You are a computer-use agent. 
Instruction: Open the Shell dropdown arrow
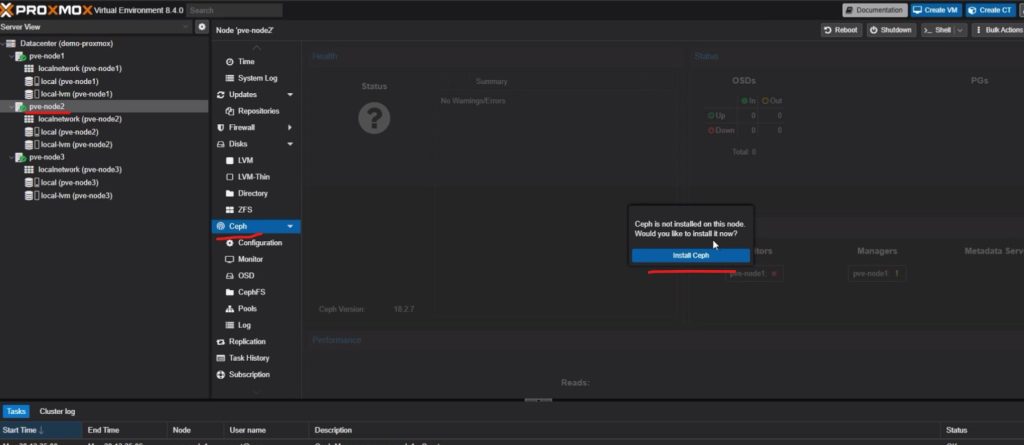pos(961,30)
